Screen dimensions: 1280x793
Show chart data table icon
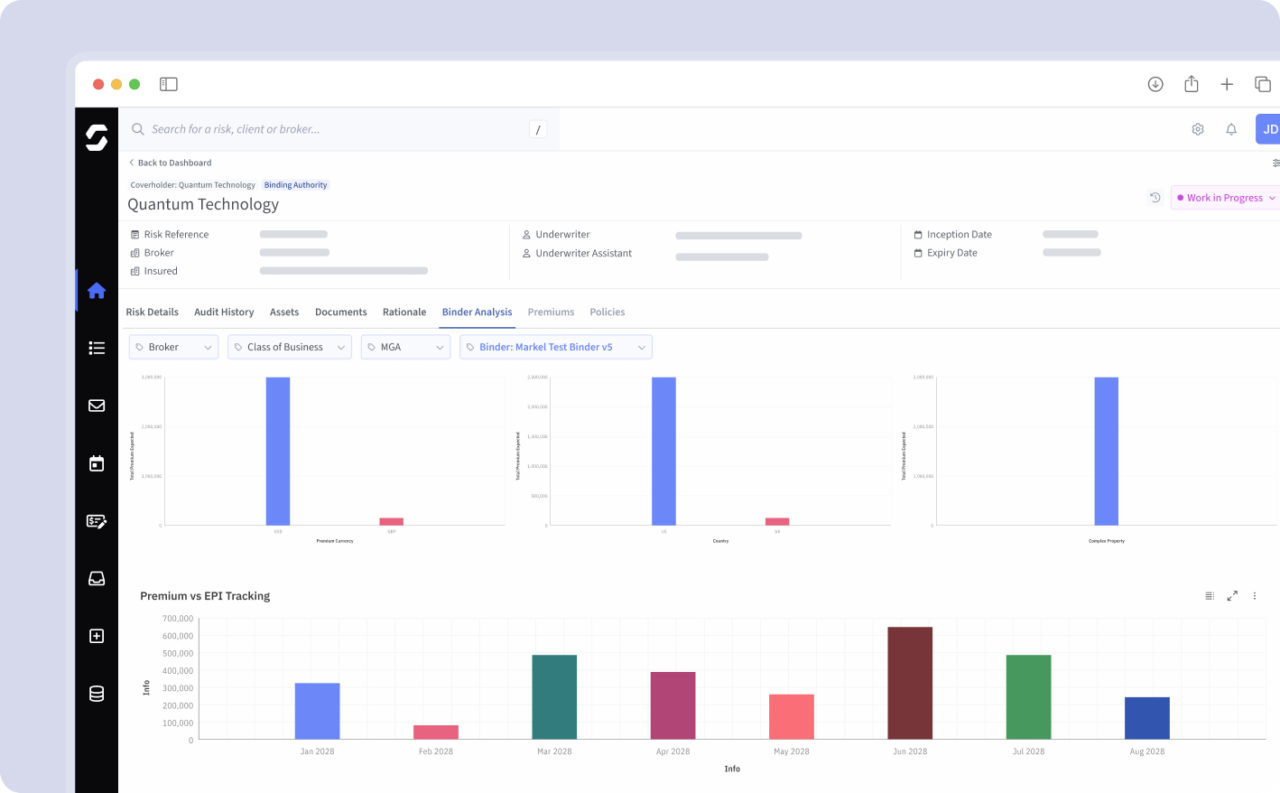coord(1210,596)
